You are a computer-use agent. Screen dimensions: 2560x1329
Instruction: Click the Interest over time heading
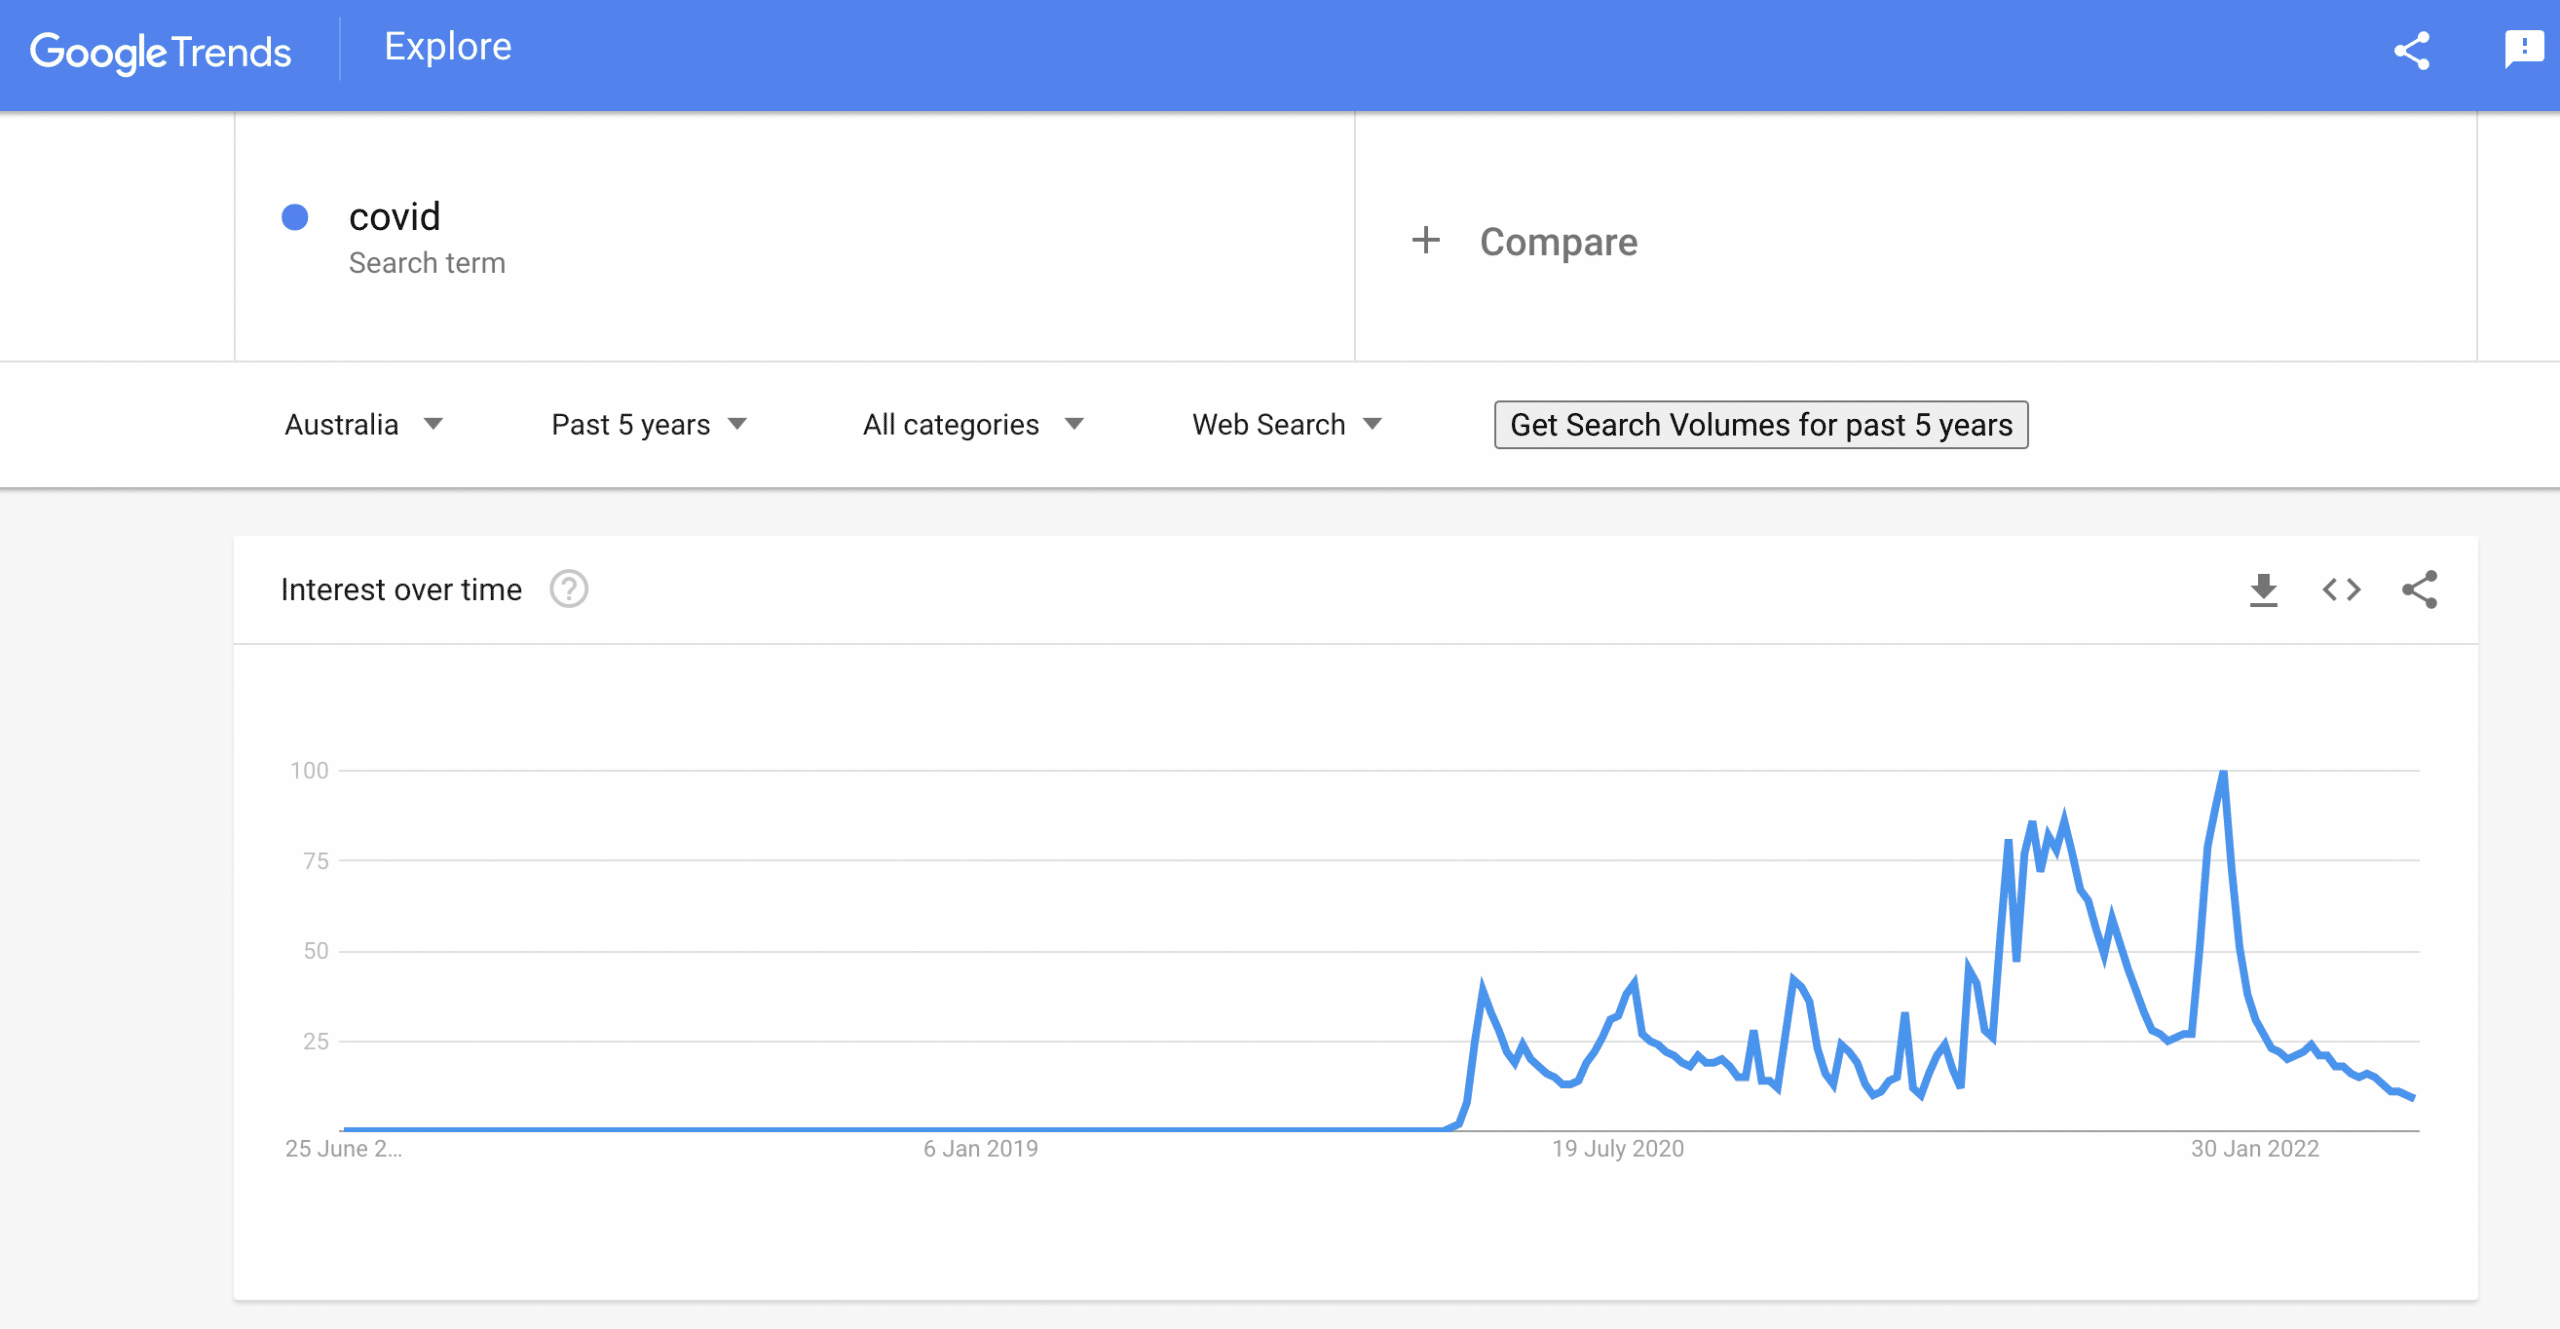(400, 589)
